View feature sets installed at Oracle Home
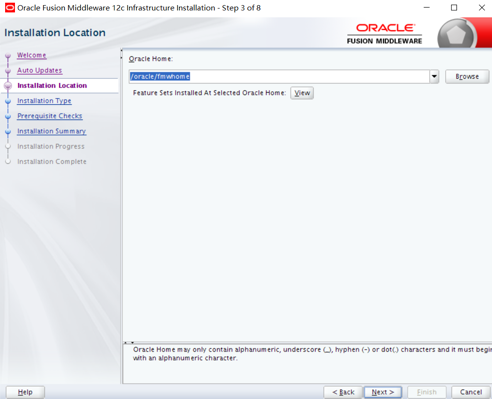Image resolution: width=492 pixels, height=399 pixels. click(x=302, y=93)
